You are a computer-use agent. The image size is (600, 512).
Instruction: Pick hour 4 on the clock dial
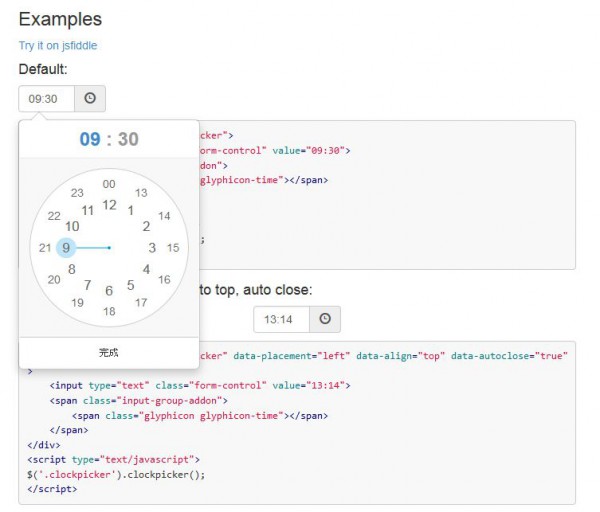click(146, 269)
